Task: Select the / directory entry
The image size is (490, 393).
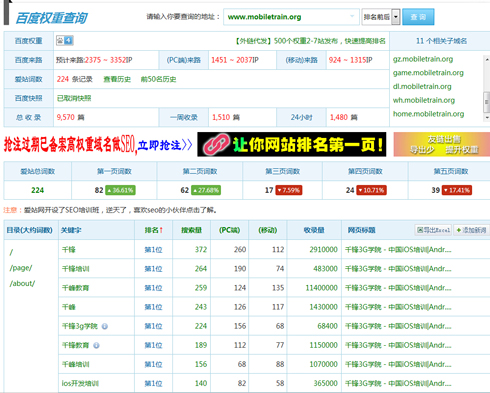Action: pyautogui.click(x=11, y=252)
